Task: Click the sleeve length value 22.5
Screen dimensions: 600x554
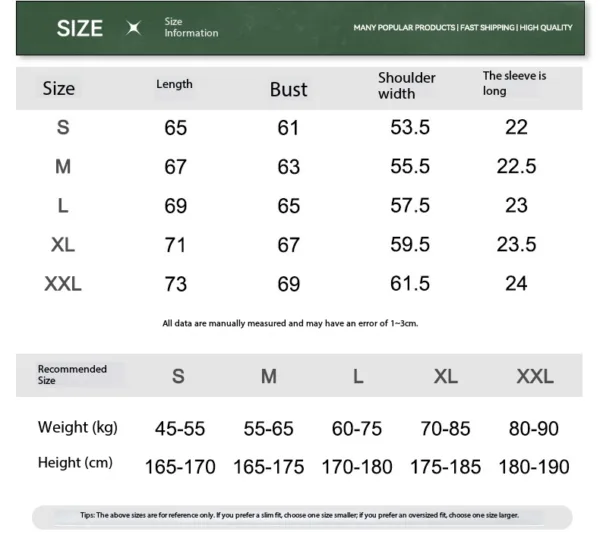Action: 516,167
